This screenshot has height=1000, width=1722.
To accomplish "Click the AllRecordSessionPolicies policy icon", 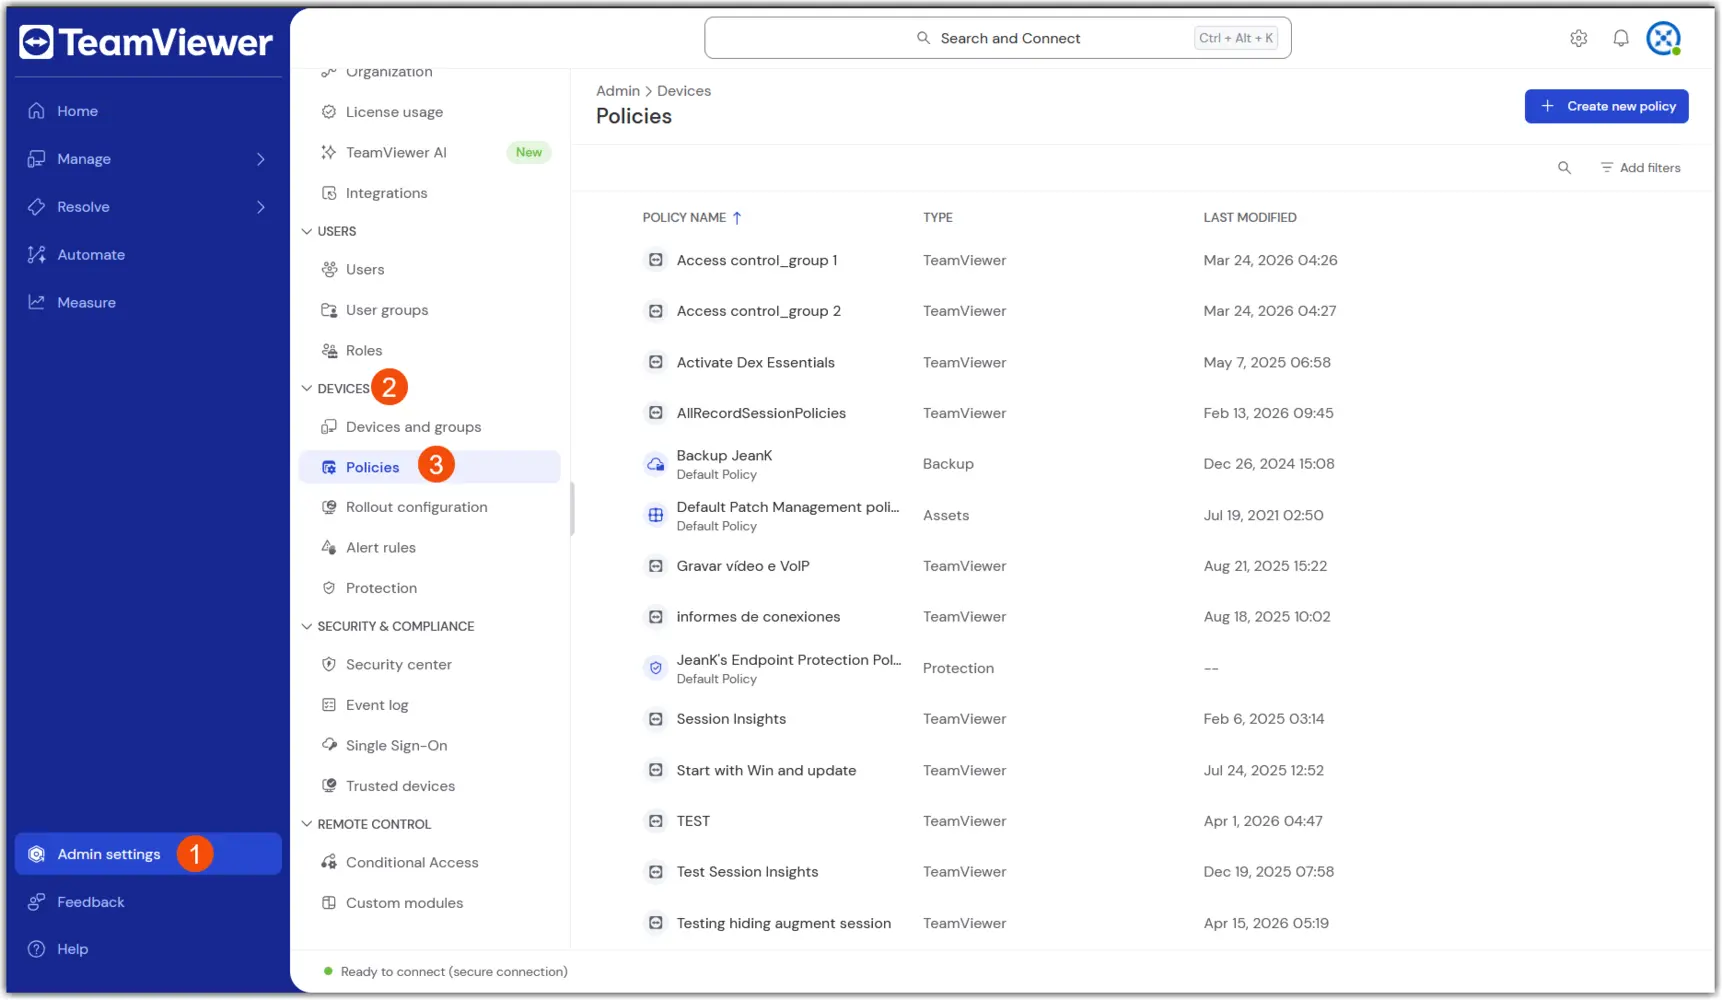I will (x=655, y=413).
